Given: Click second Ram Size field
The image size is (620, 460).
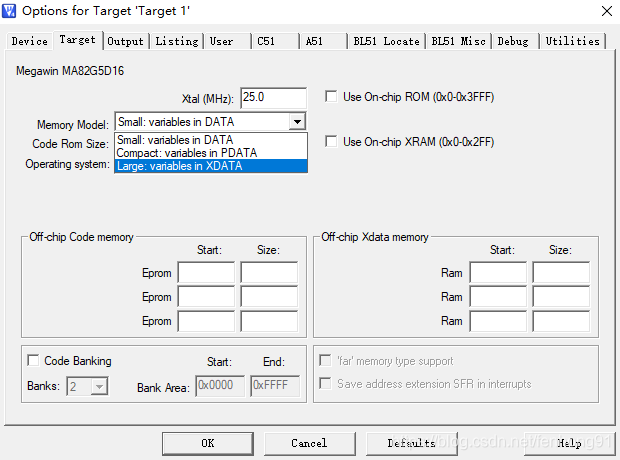Looking at the screenshot, I should tap(561, 297).
